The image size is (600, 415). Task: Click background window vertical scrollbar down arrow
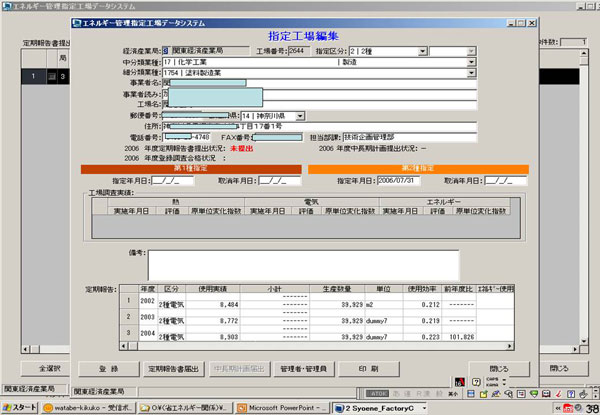click(584, 341)
